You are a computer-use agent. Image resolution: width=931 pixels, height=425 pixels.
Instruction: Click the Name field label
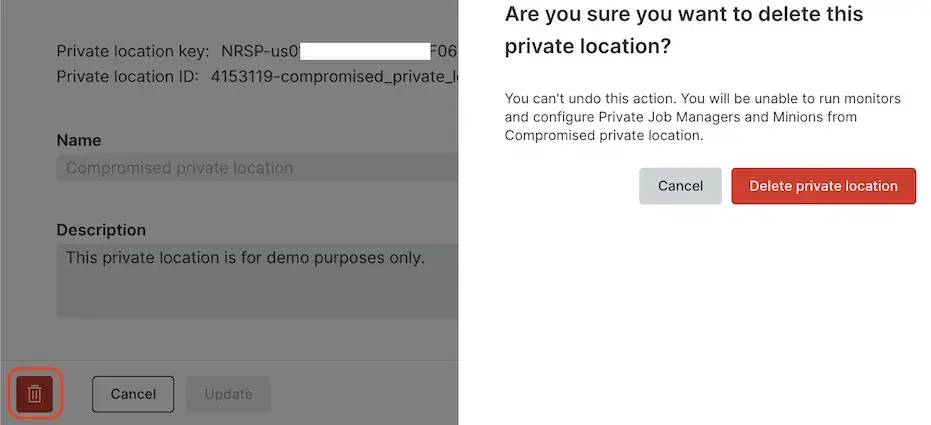(x=79, y=140)
